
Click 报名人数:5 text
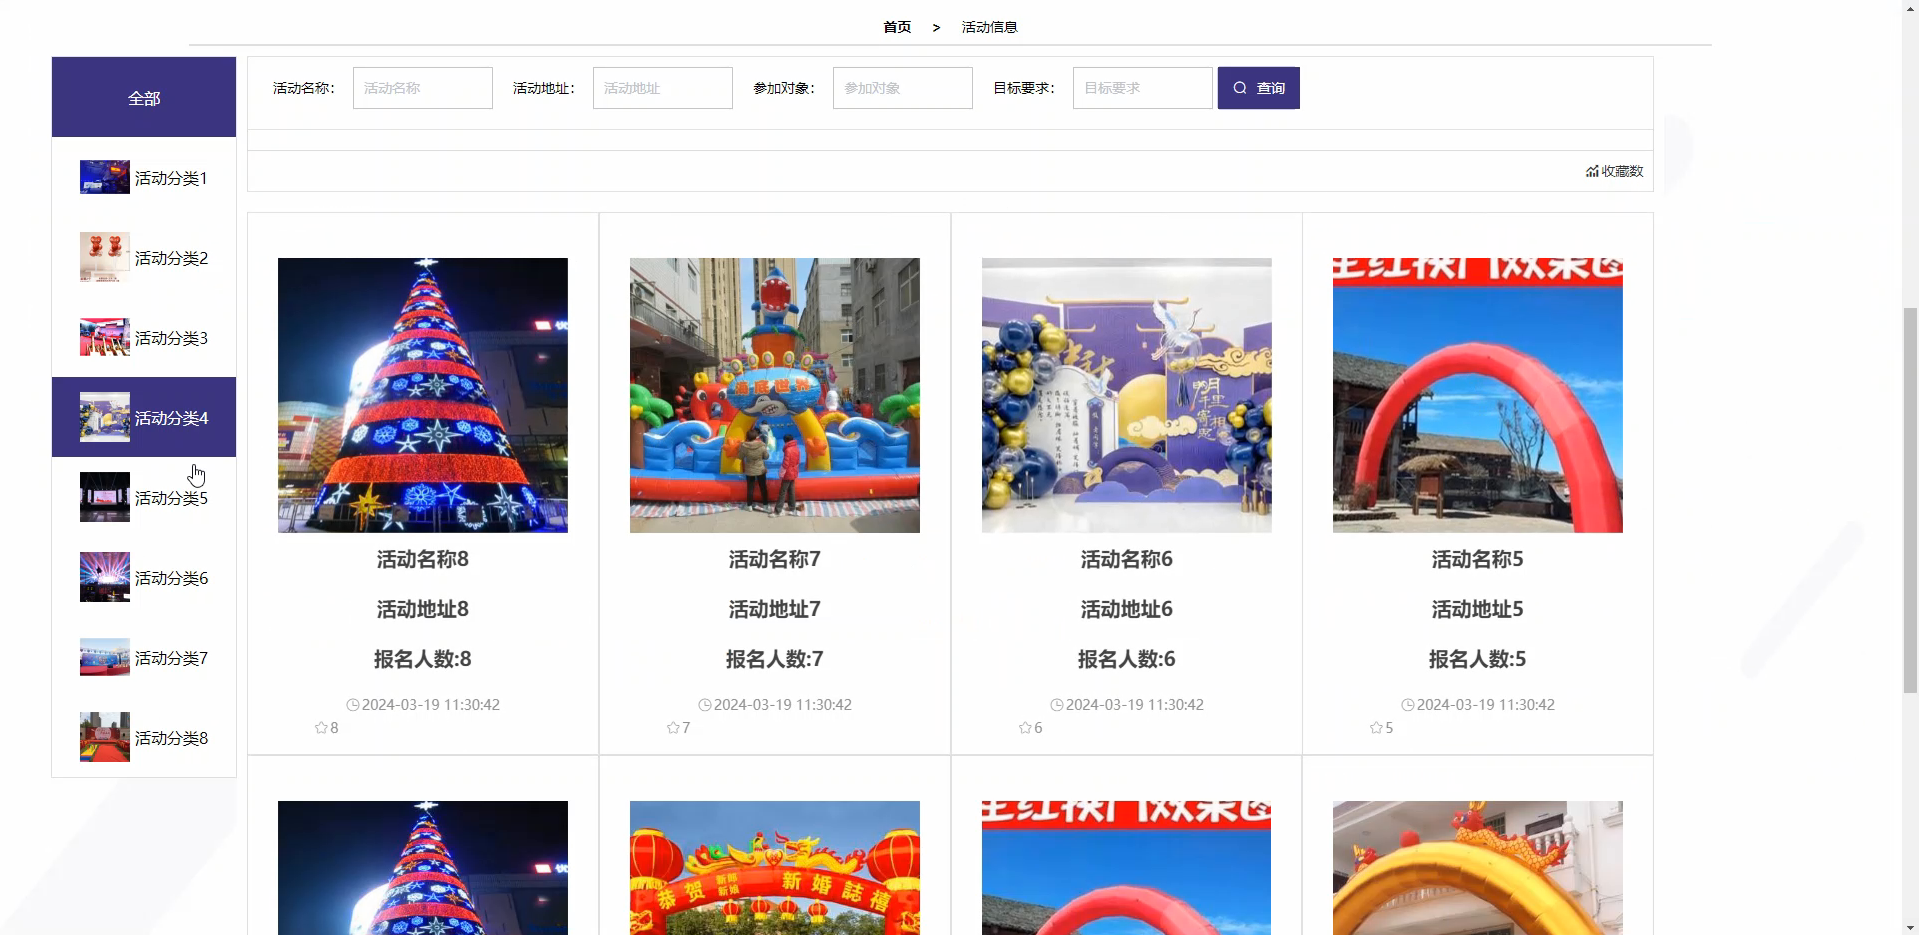pyautogui.click(x=1478, y=659)
